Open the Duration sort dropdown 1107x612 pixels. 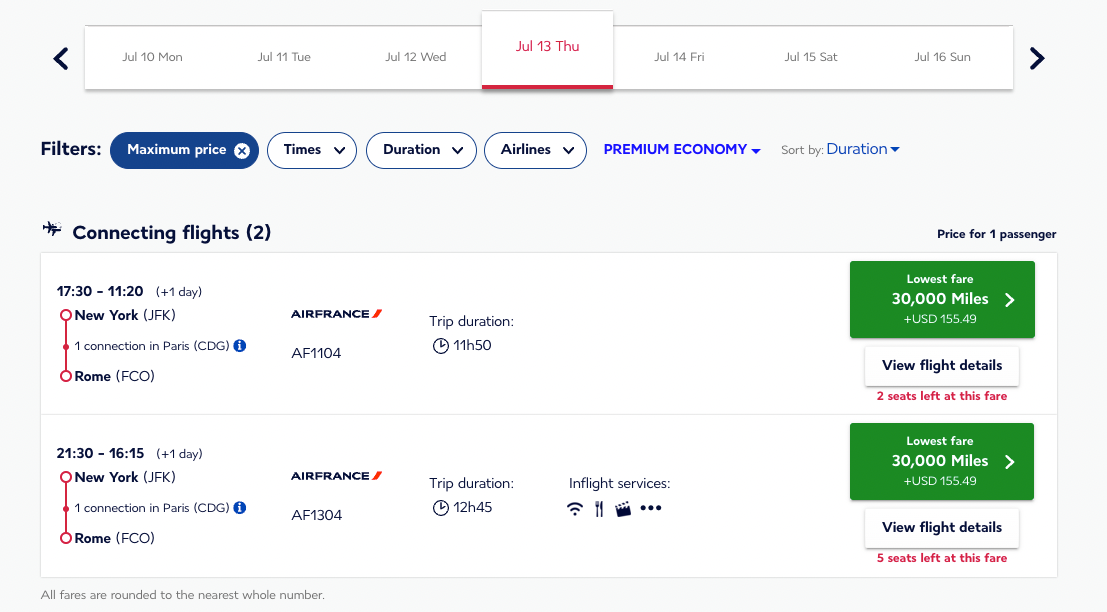[862, 148]
